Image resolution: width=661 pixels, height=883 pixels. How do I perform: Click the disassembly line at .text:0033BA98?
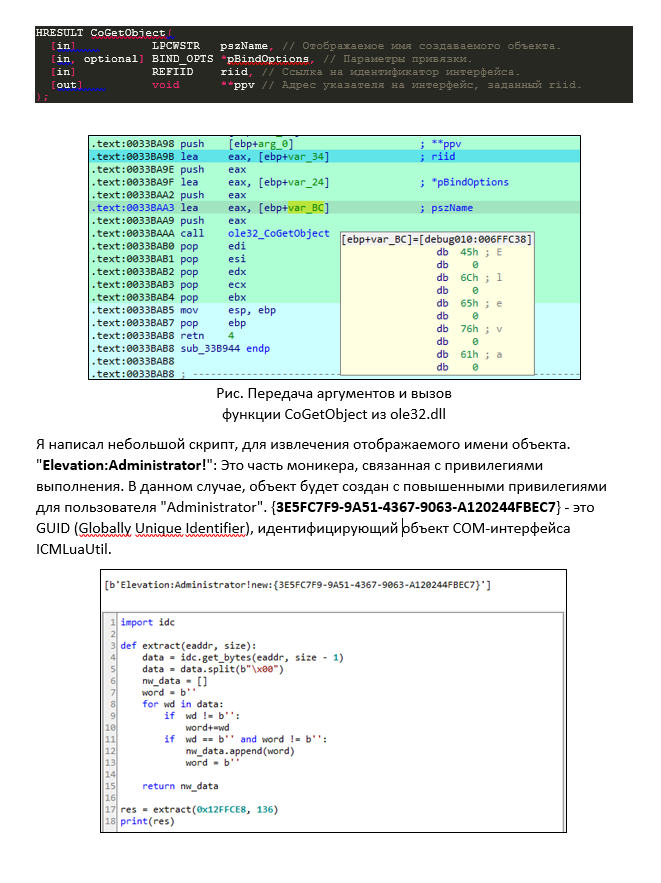coord(276,144)
